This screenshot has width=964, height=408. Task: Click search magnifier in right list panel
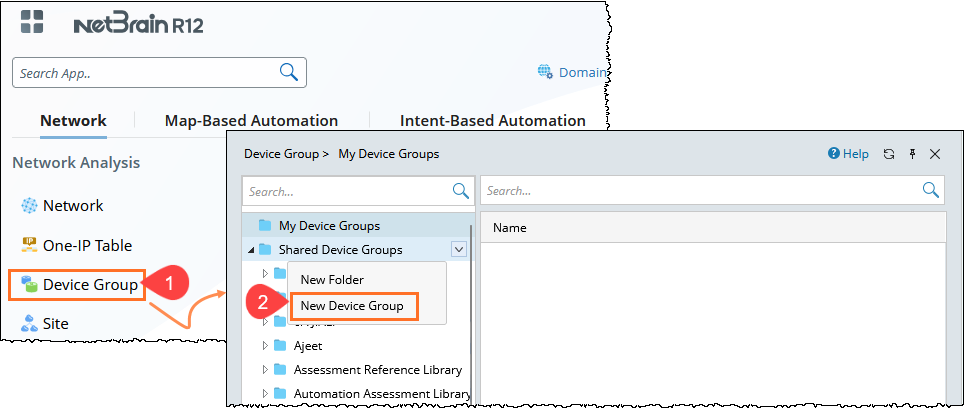tap(930, 190)
